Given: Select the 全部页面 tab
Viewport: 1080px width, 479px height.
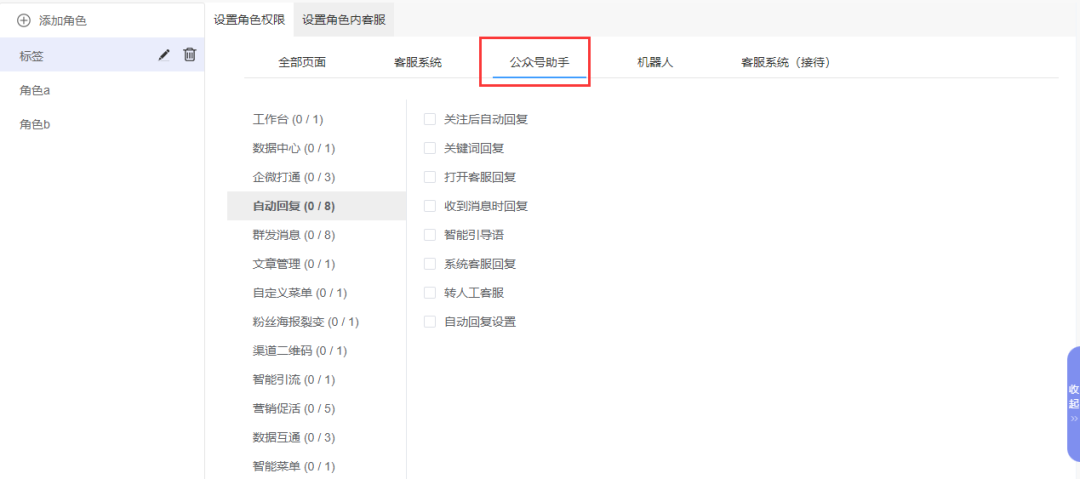Looking at the screenshot, I should pyautogui.click(x=302, y=63).
